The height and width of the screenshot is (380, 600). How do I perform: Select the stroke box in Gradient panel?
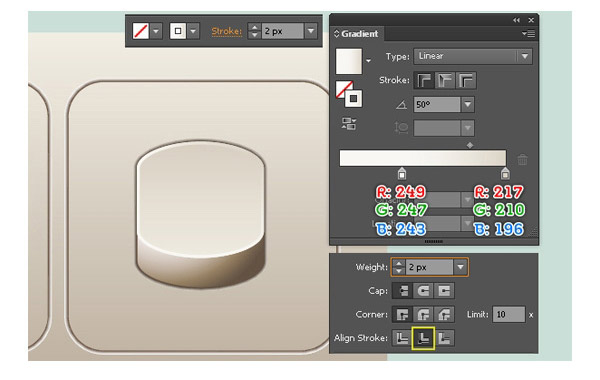point(353,99)
